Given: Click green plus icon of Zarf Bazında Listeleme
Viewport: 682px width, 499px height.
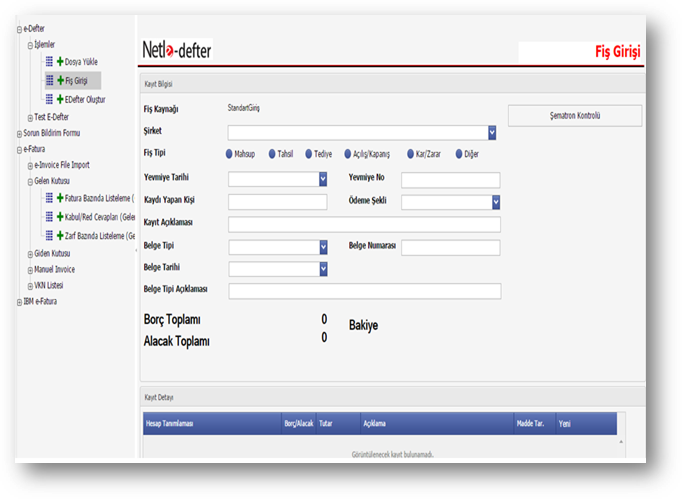Looking at the screenshot, I should (60, 235).
